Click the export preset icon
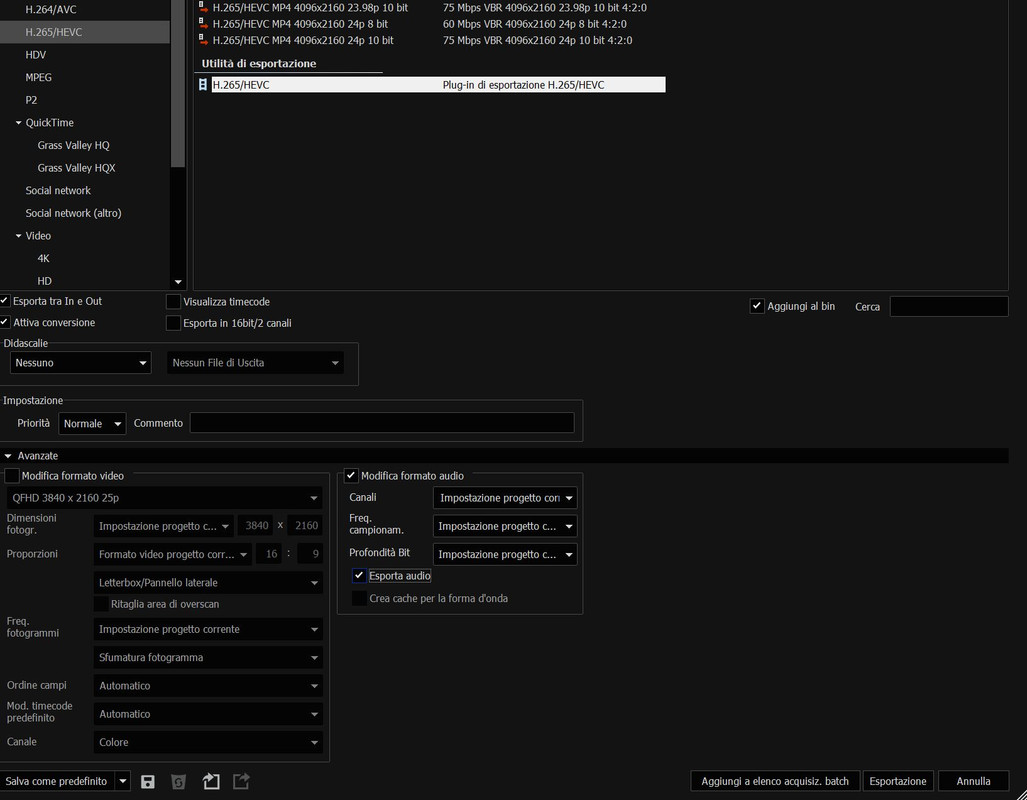Screen dimensions: 1027x800 click(x=242, y=781)
